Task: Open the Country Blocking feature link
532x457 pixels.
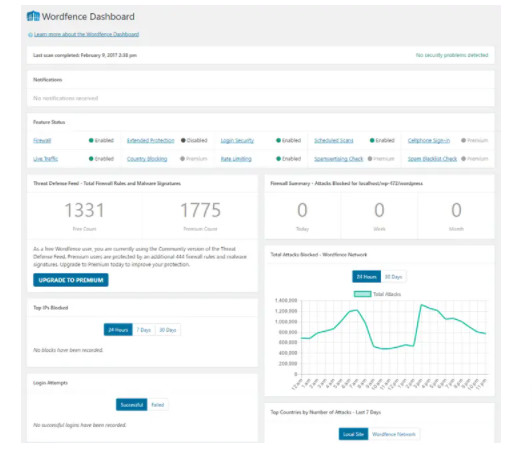Action: coord(147,159)
